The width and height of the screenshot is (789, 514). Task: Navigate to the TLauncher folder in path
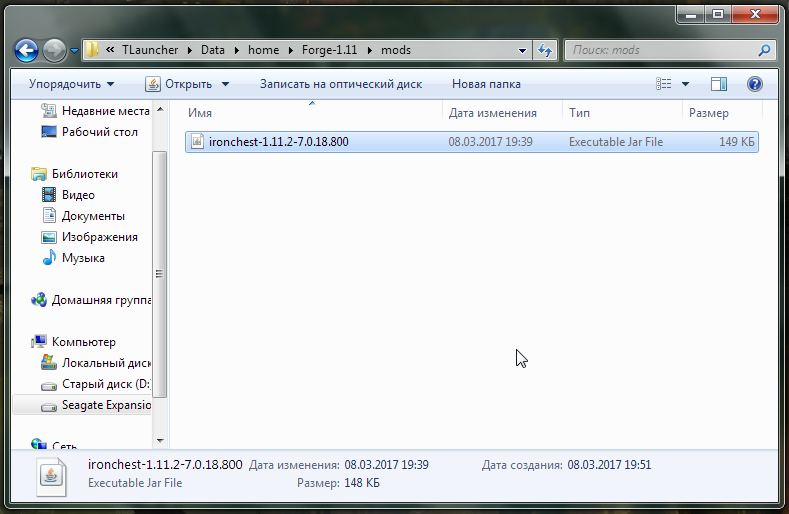(150, 50)
